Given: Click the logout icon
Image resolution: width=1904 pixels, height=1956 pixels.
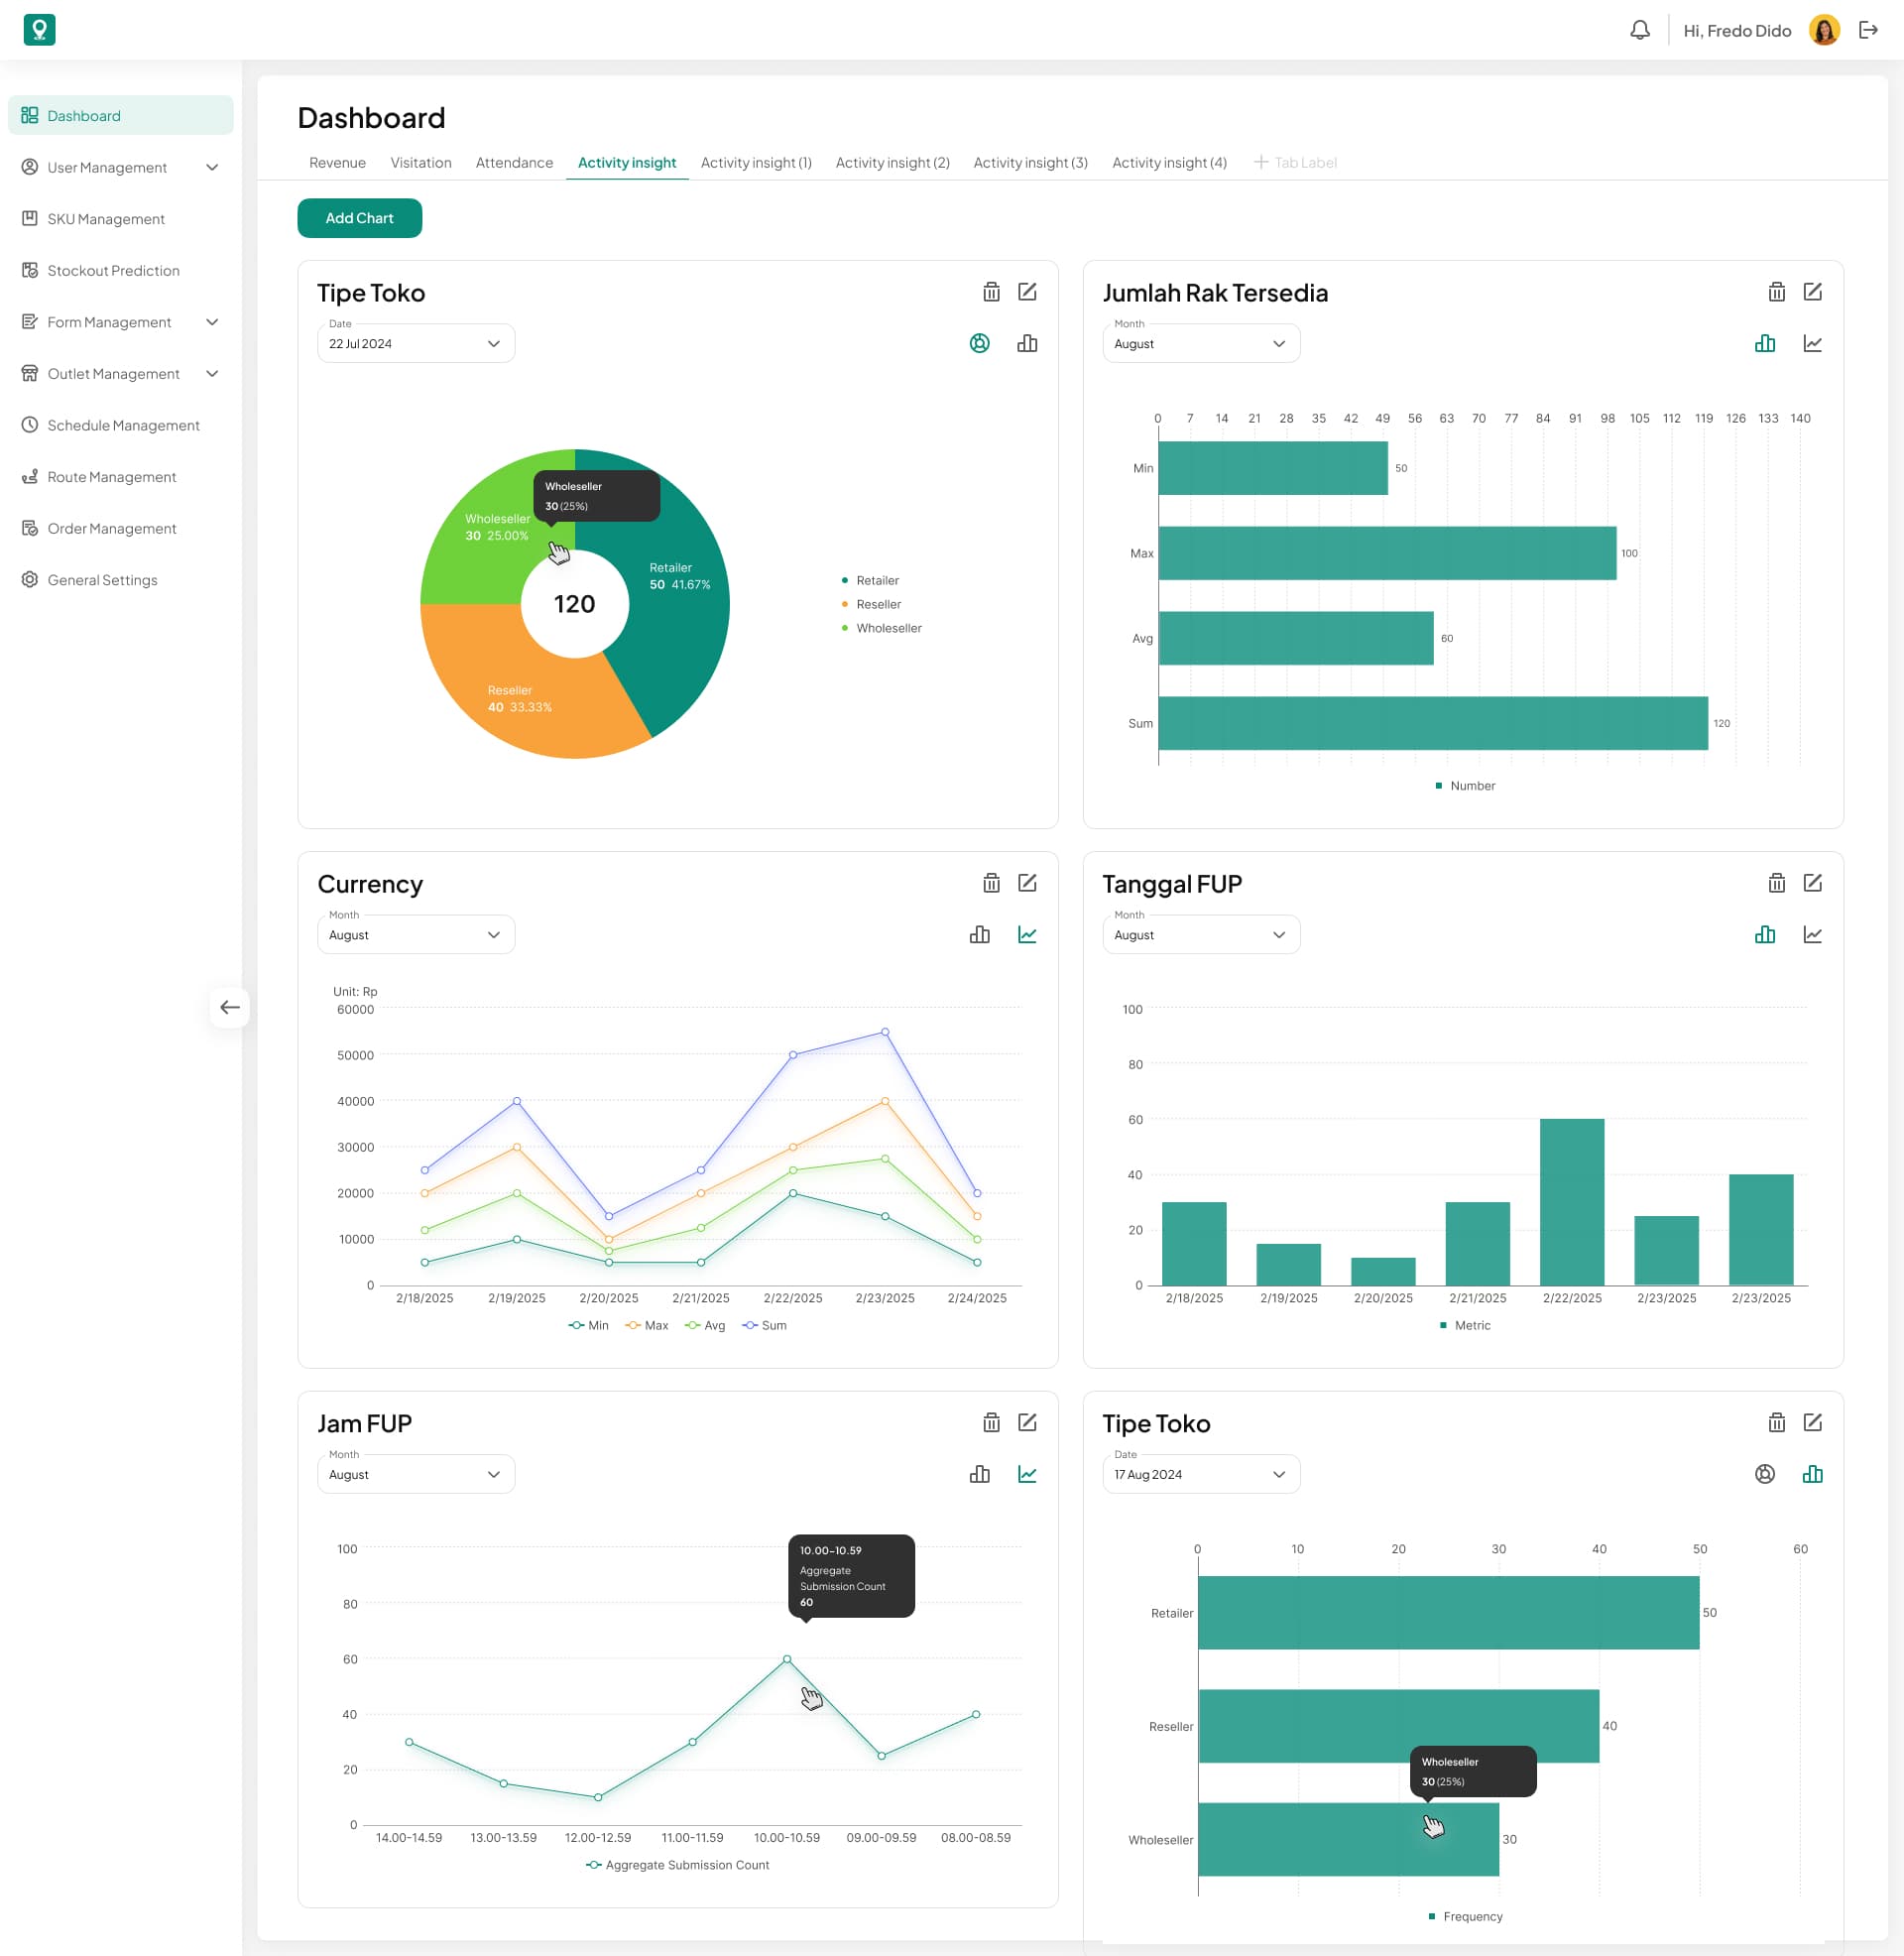Looking at the screenshot, I should [x=1868, y=30].
